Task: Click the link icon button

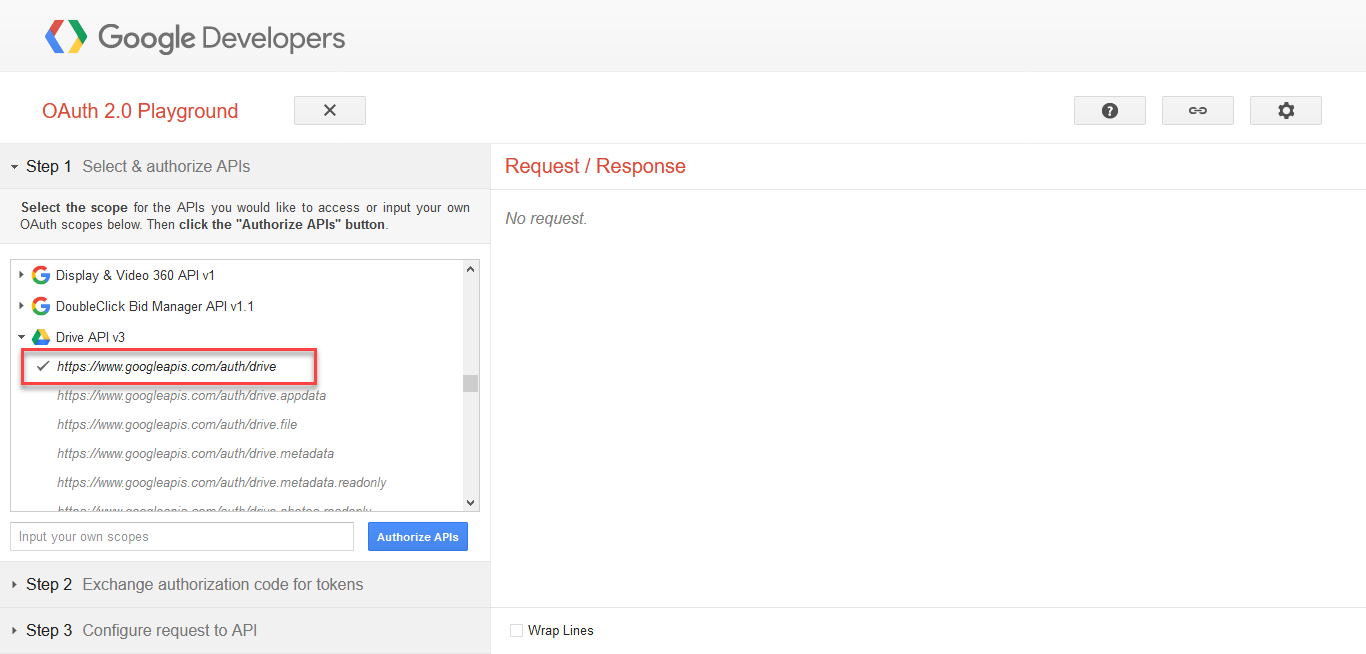Action: point(1197,111)
